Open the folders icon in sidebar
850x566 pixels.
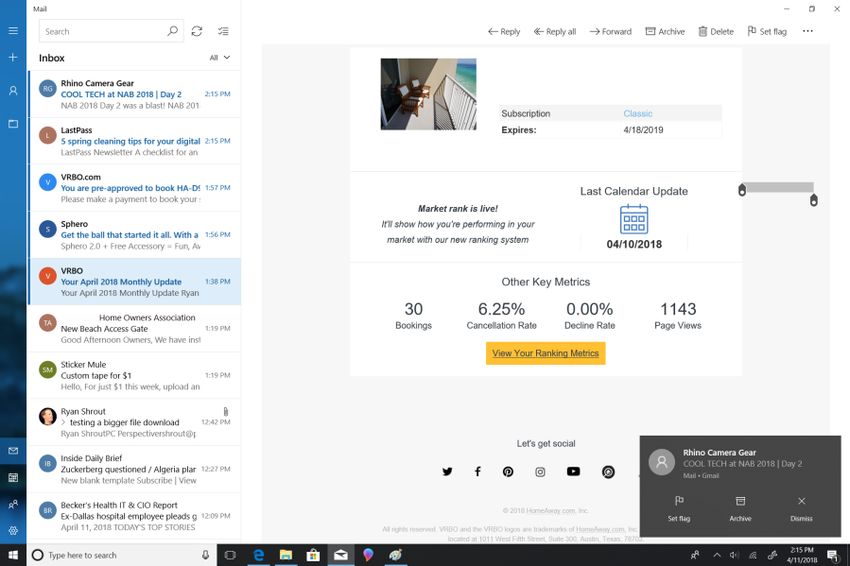(x=13, y=124)
